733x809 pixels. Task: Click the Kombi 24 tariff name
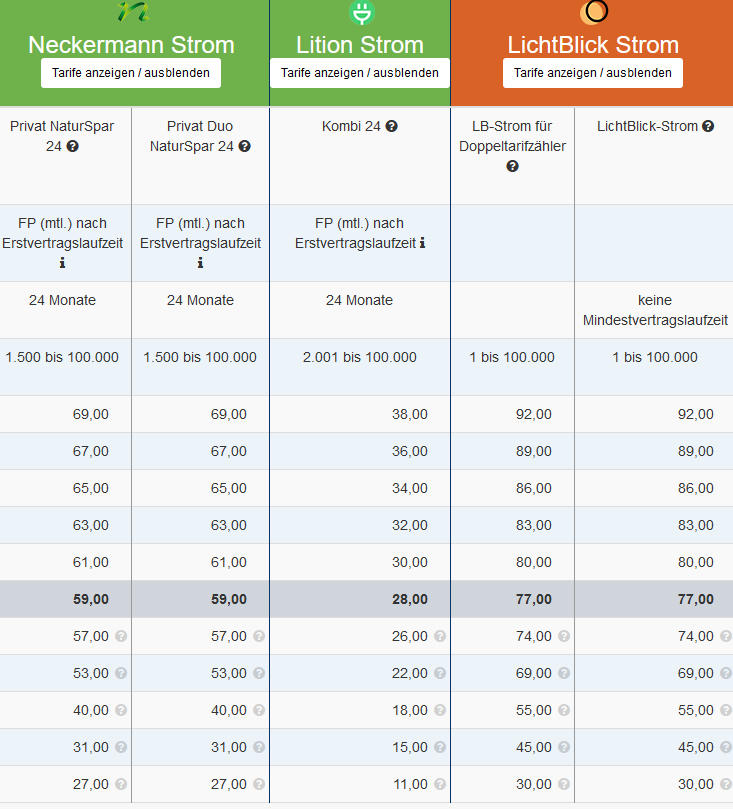(x=352, y=127)
